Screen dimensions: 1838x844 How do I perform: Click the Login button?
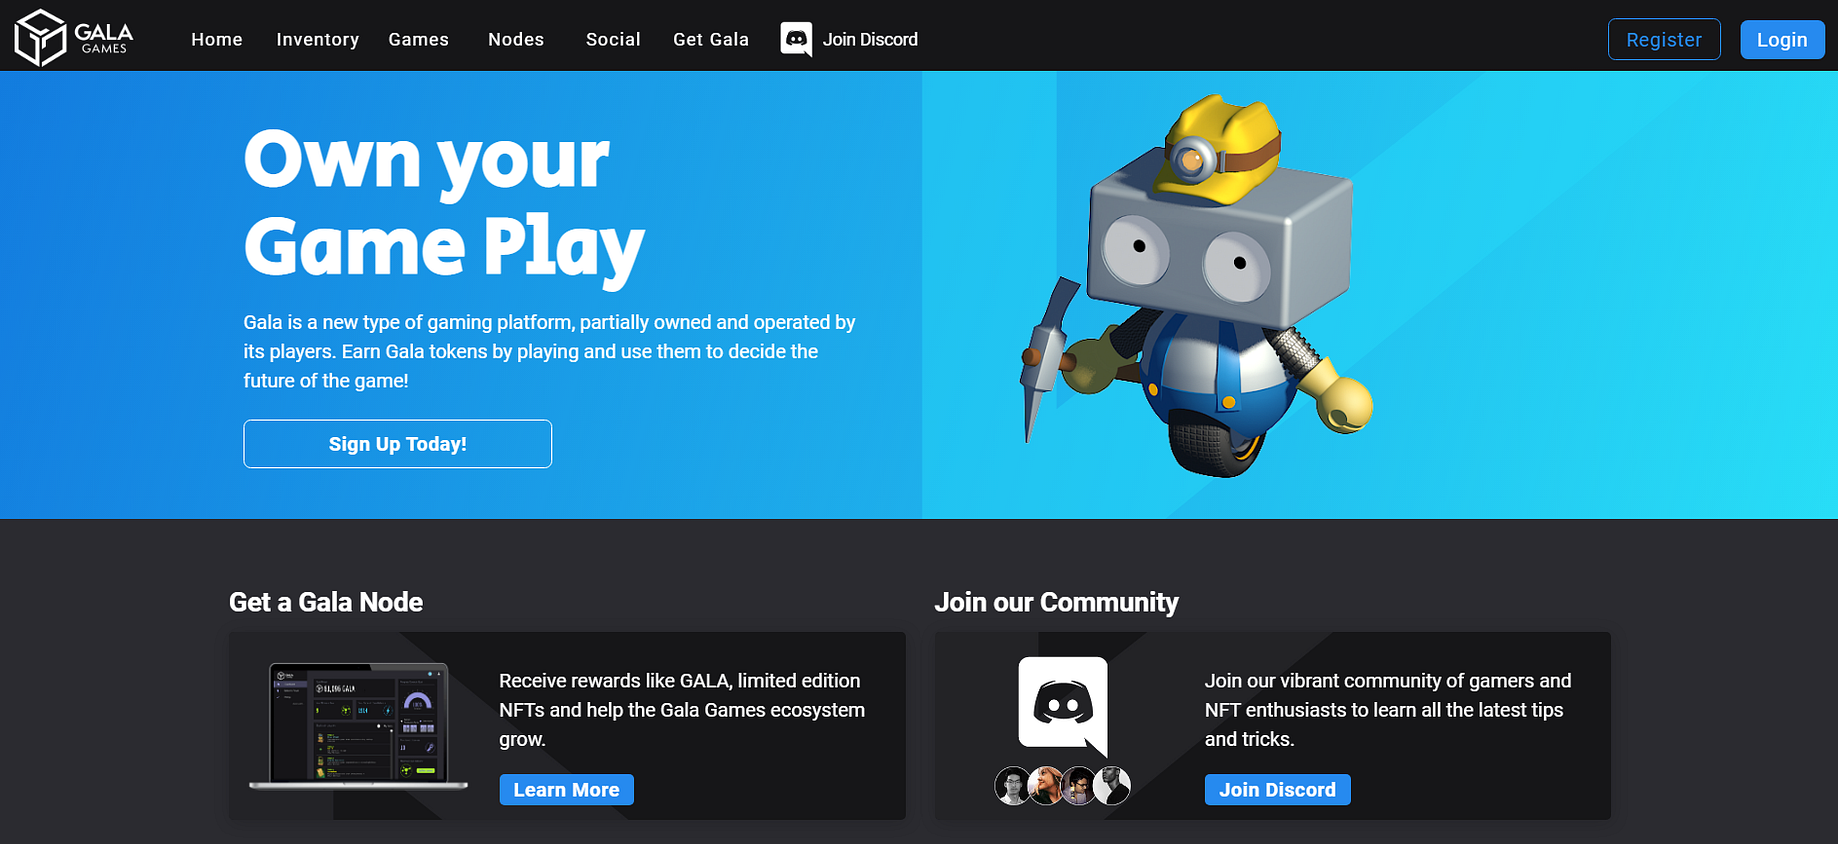[x=1782, y=40]
